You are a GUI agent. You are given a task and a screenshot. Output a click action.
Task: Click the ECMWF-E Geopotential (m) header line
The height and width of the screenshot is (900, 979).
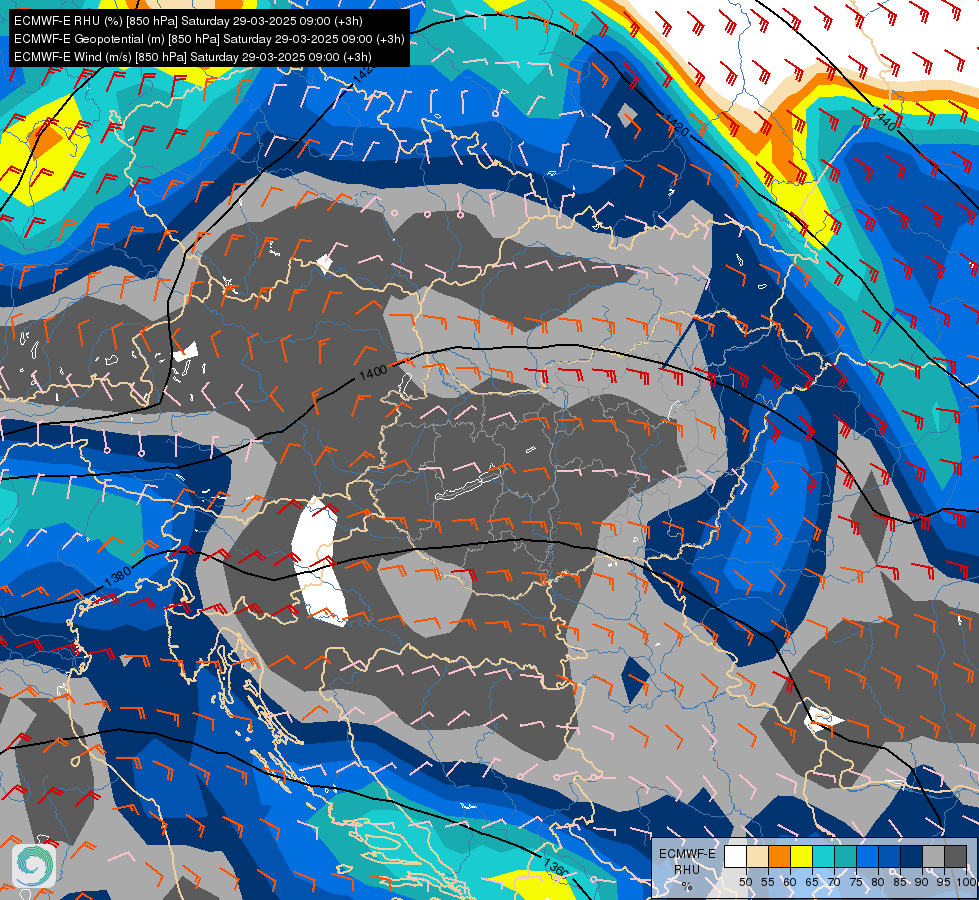(x=209, y=39)
